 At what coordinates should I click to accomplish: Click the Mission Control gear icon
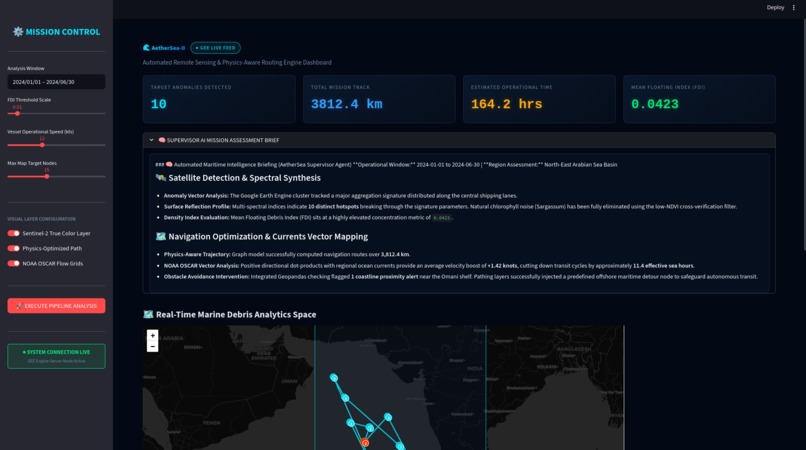[x=18, y=32]
